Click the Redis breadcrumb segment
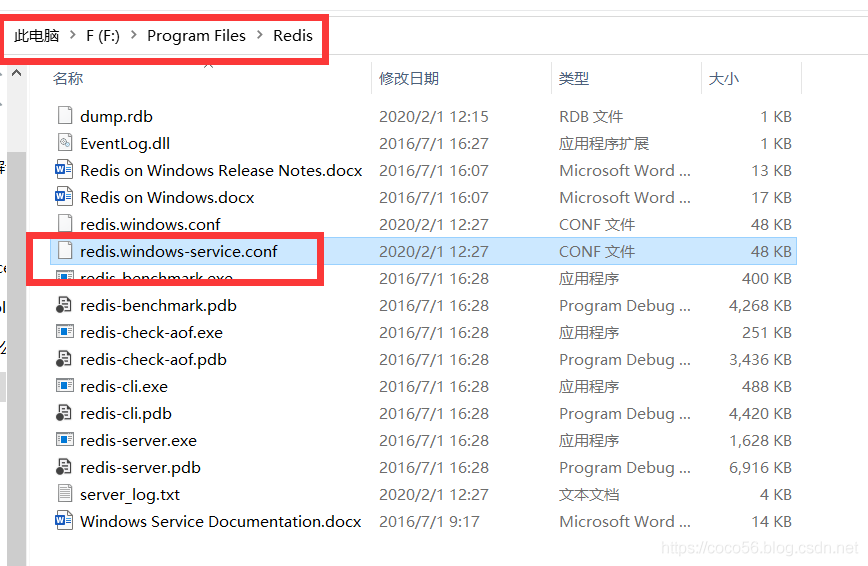This screenshot has height=566, width=868. coord(293,35)
